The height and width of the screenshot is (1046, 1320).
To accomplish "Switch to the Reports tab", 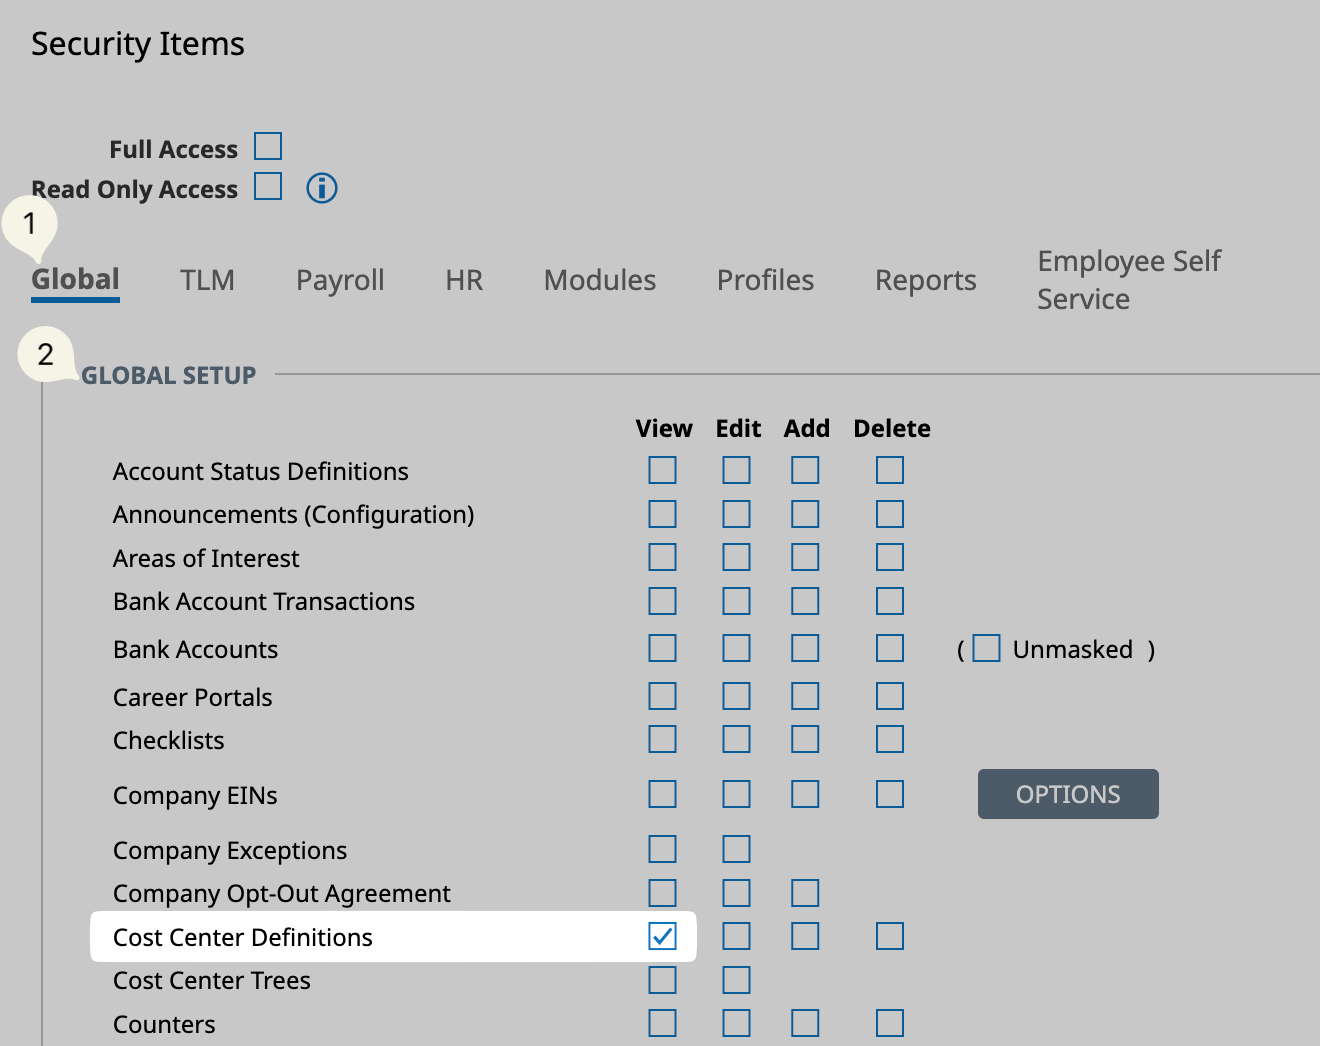I will (925, 280).
